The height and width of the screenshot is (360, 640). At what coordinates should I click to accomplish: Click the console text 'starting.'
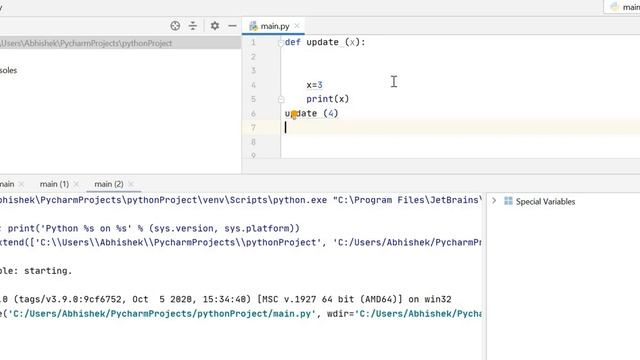(x=48, y=271)
